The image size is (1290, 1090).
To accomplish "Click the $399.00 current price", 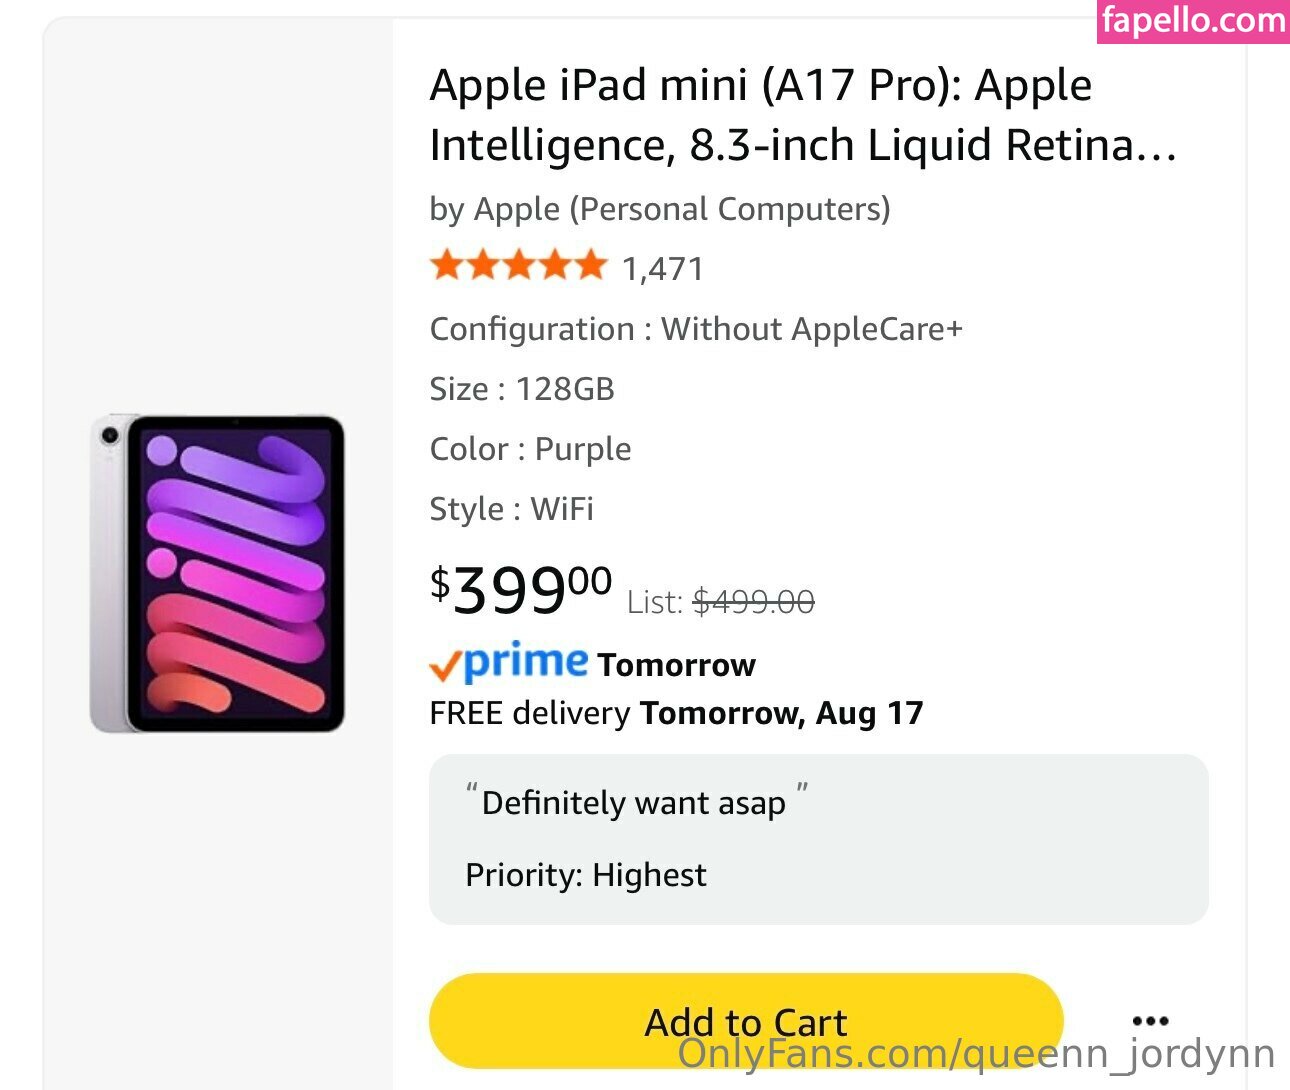I will (520, 589).
